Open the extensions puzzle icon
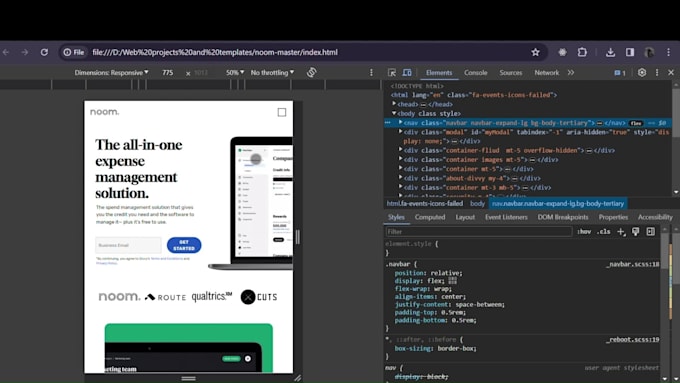This screenshot has height=383, width=680. [x=582, y=52]
